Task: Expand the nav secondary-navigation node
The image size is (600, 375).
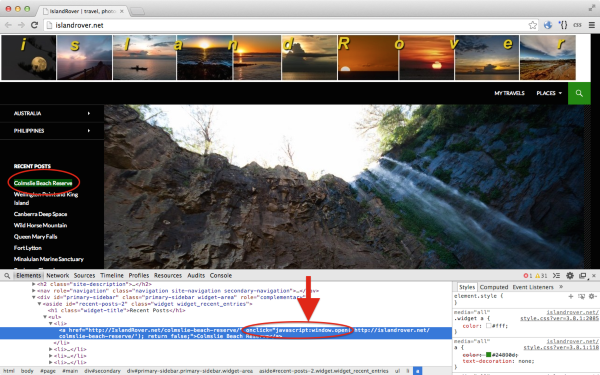Action: coord(34,291)
